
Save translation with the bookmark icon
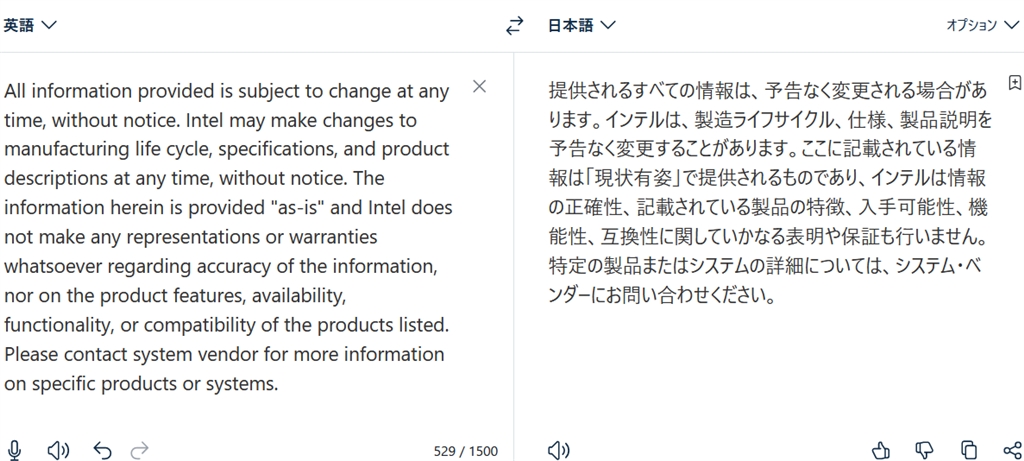pyautogui.click(x=1014, y=82)
